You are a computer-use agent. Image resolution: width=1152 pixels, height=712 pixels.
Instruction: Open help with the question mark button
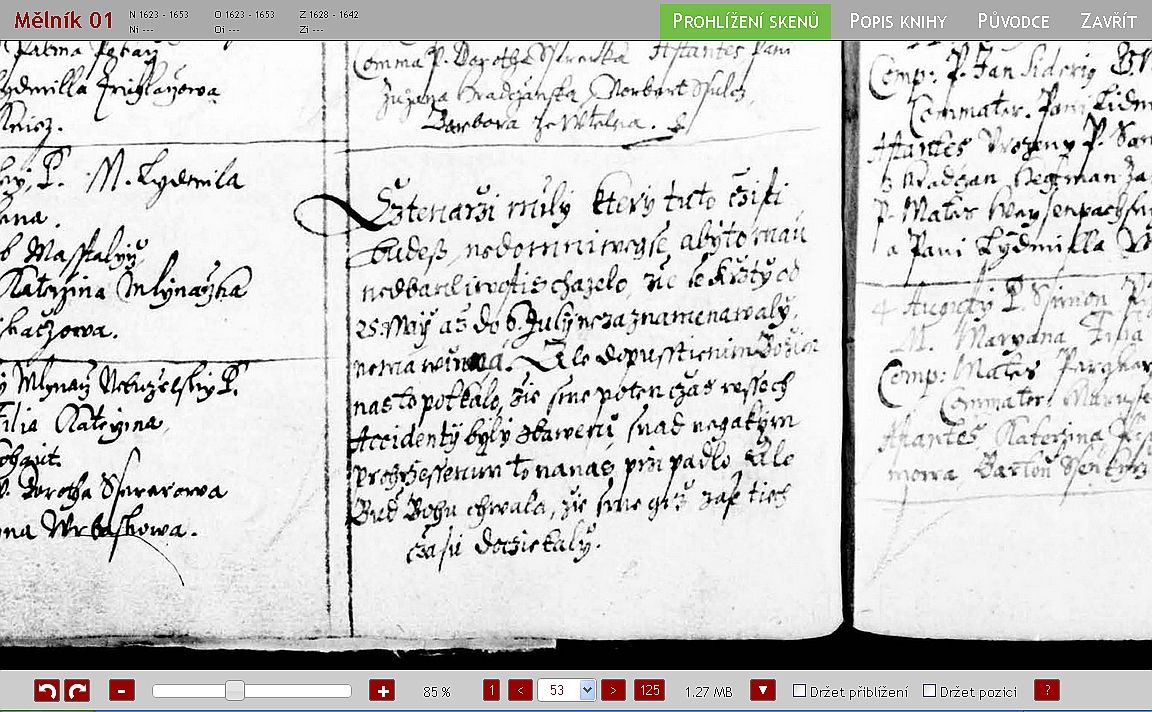pos(1046,690)
